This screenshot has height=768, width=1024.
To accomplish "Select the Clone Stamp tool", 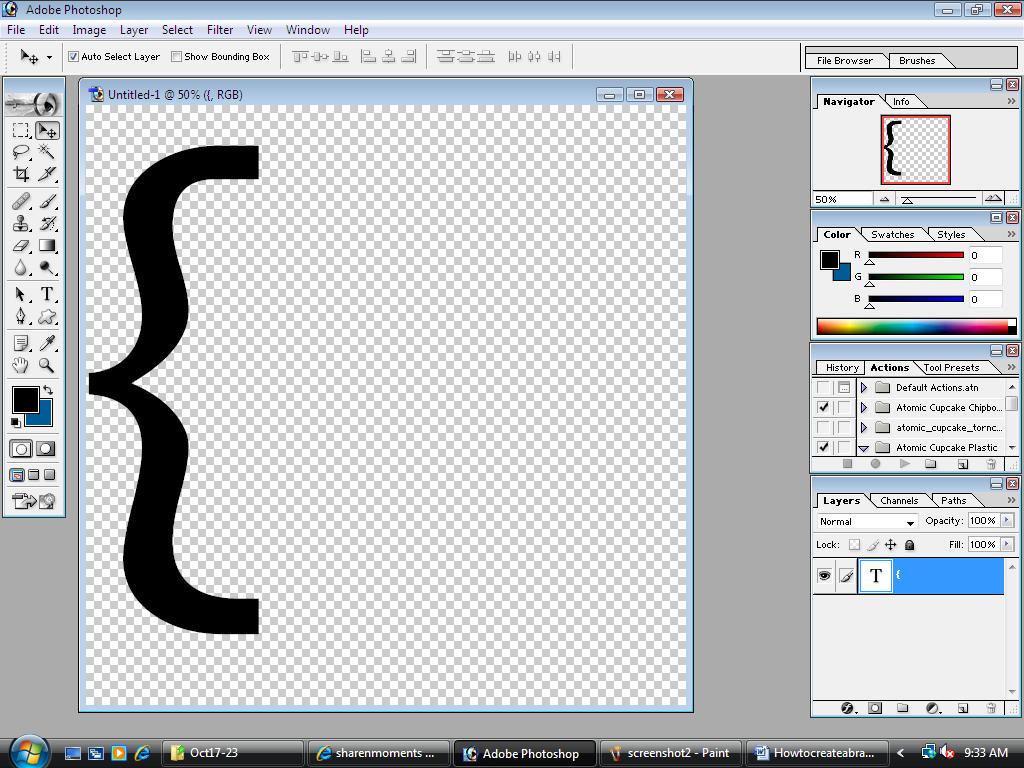I will point(21,223).
